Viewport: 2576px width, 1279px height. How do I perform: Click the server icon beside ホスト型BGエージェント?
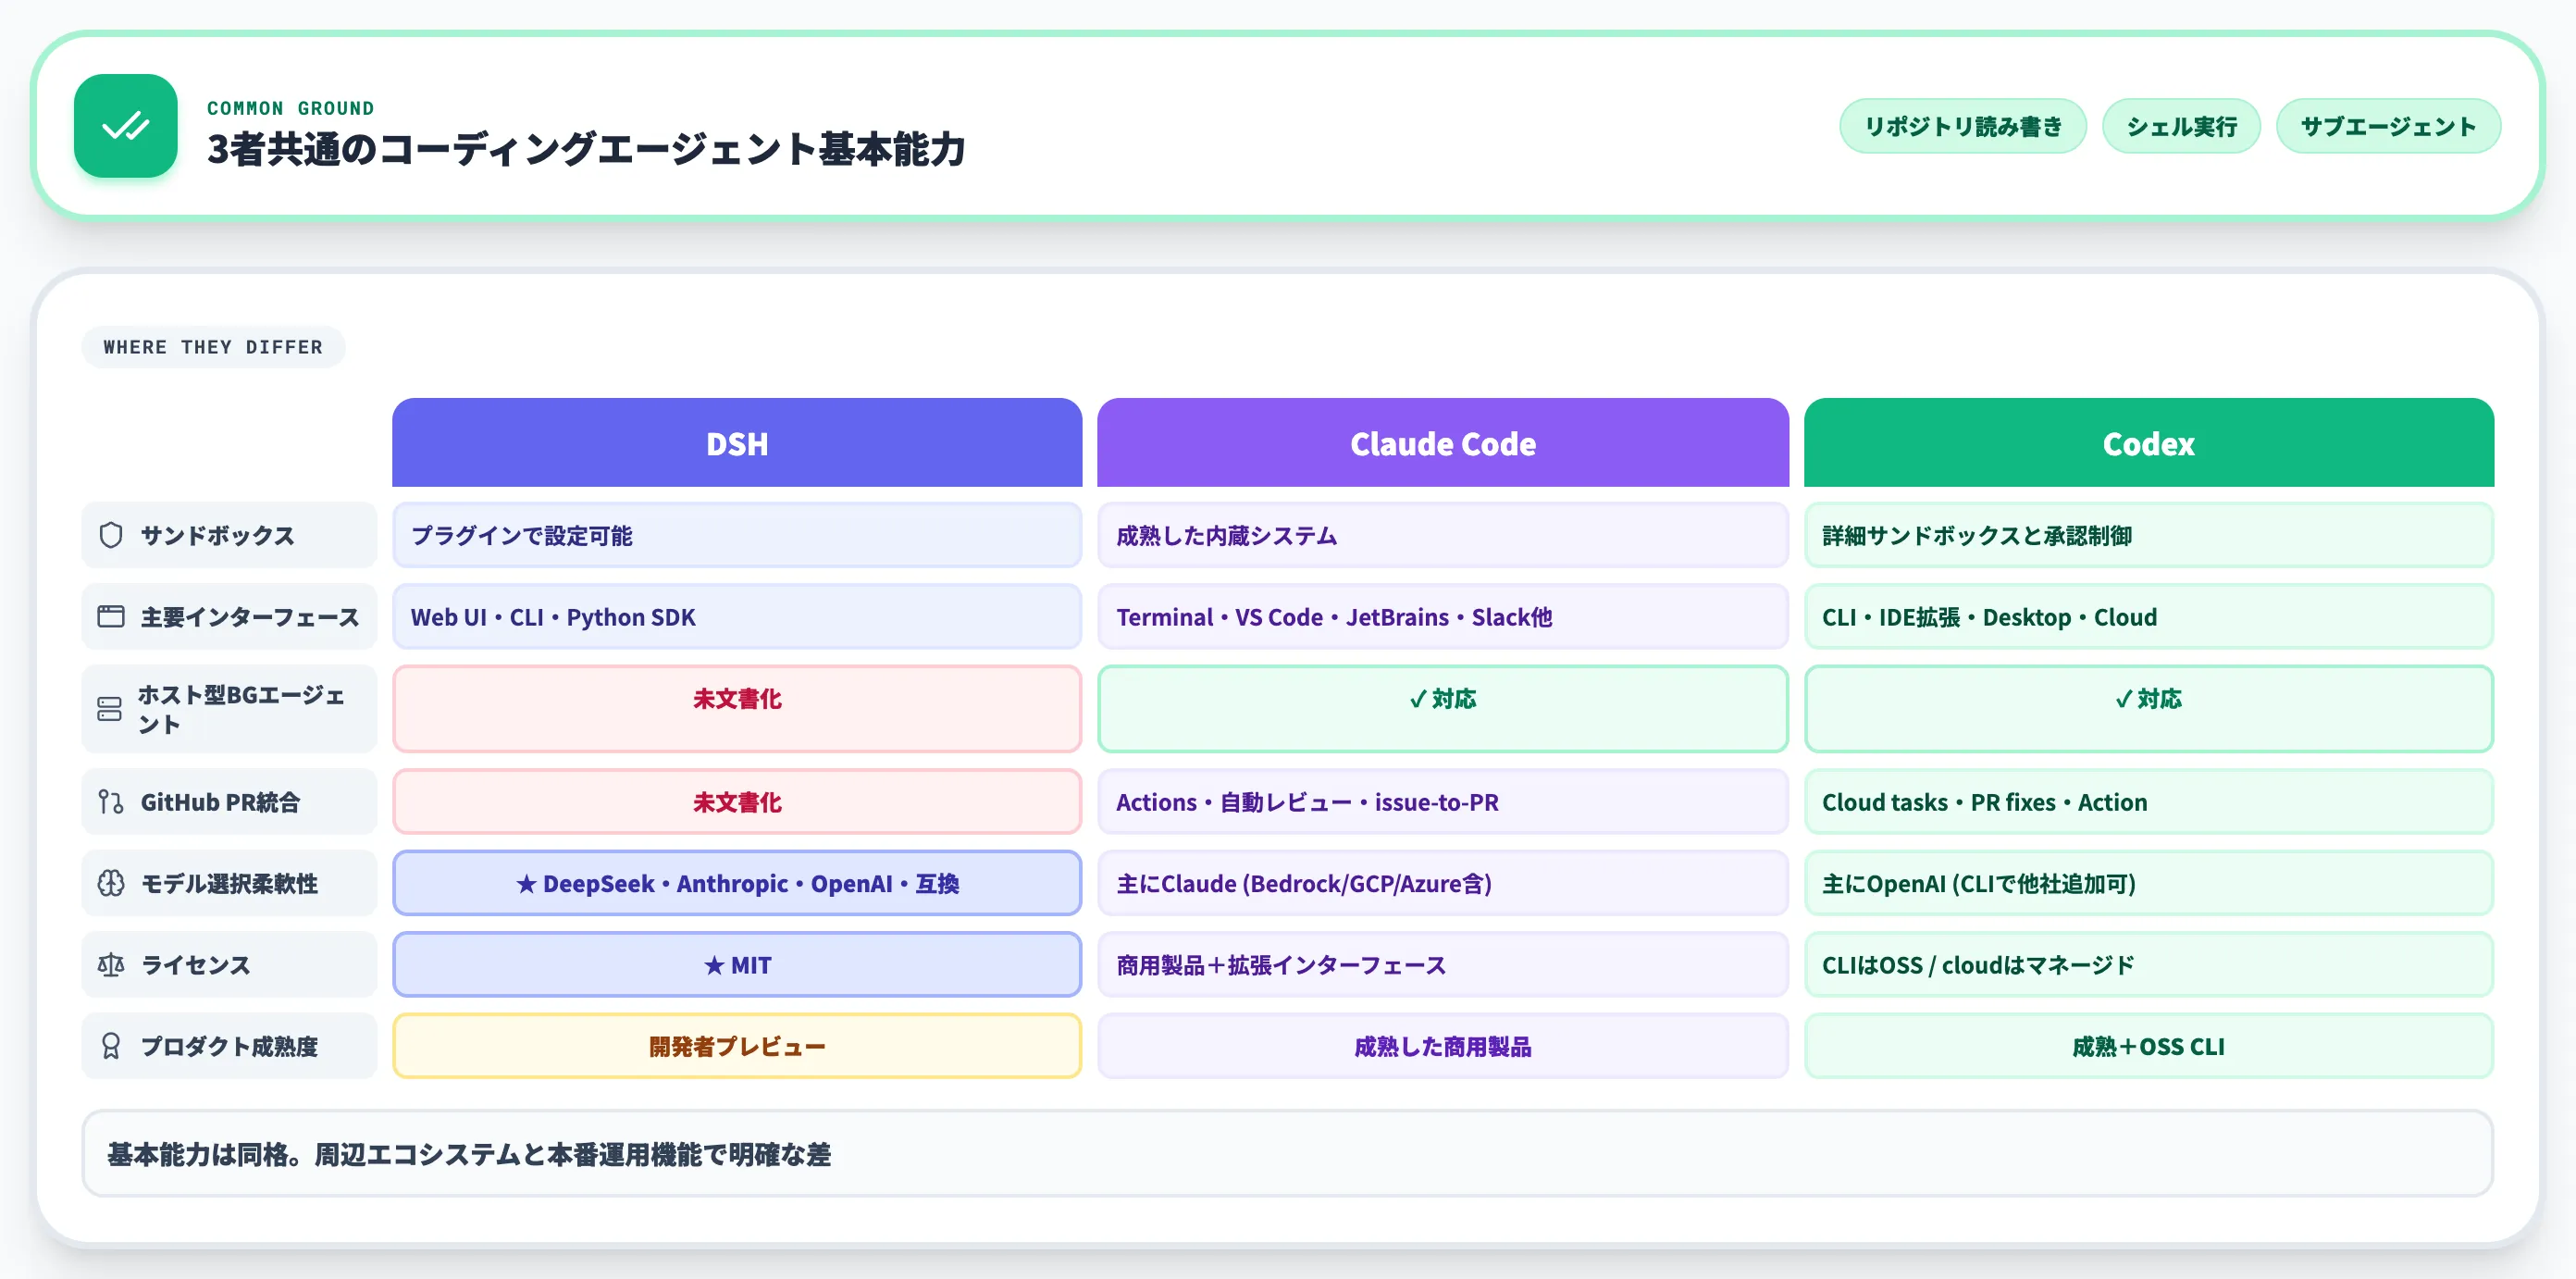110,709
